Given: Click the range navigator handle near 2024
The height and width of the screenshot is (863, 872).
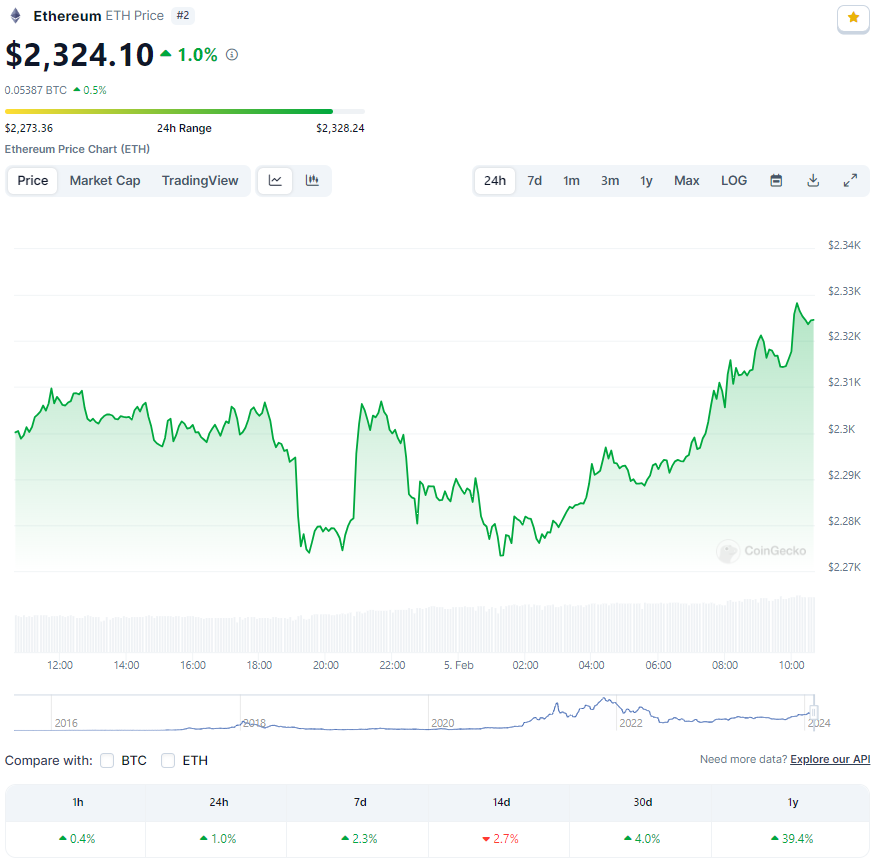Looking at the screenshot, I should click(814, 712).
